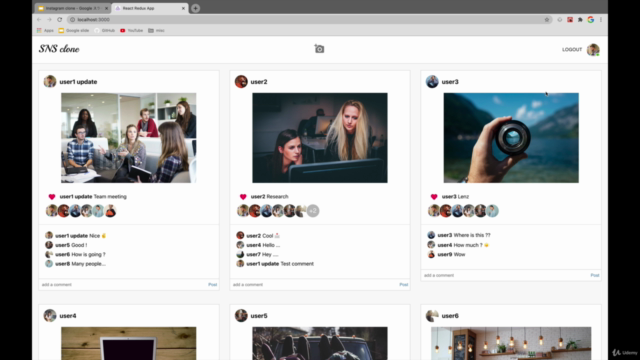Open the Google account icon in toolbar
This screenshot has height=360, width=640.
click(x=591, y=20)
